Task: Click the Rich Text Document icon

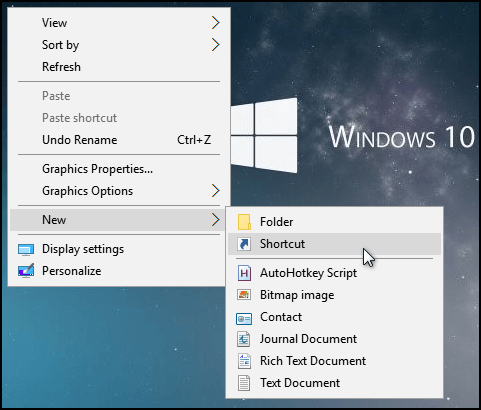Action: click(x=244, y=361)
